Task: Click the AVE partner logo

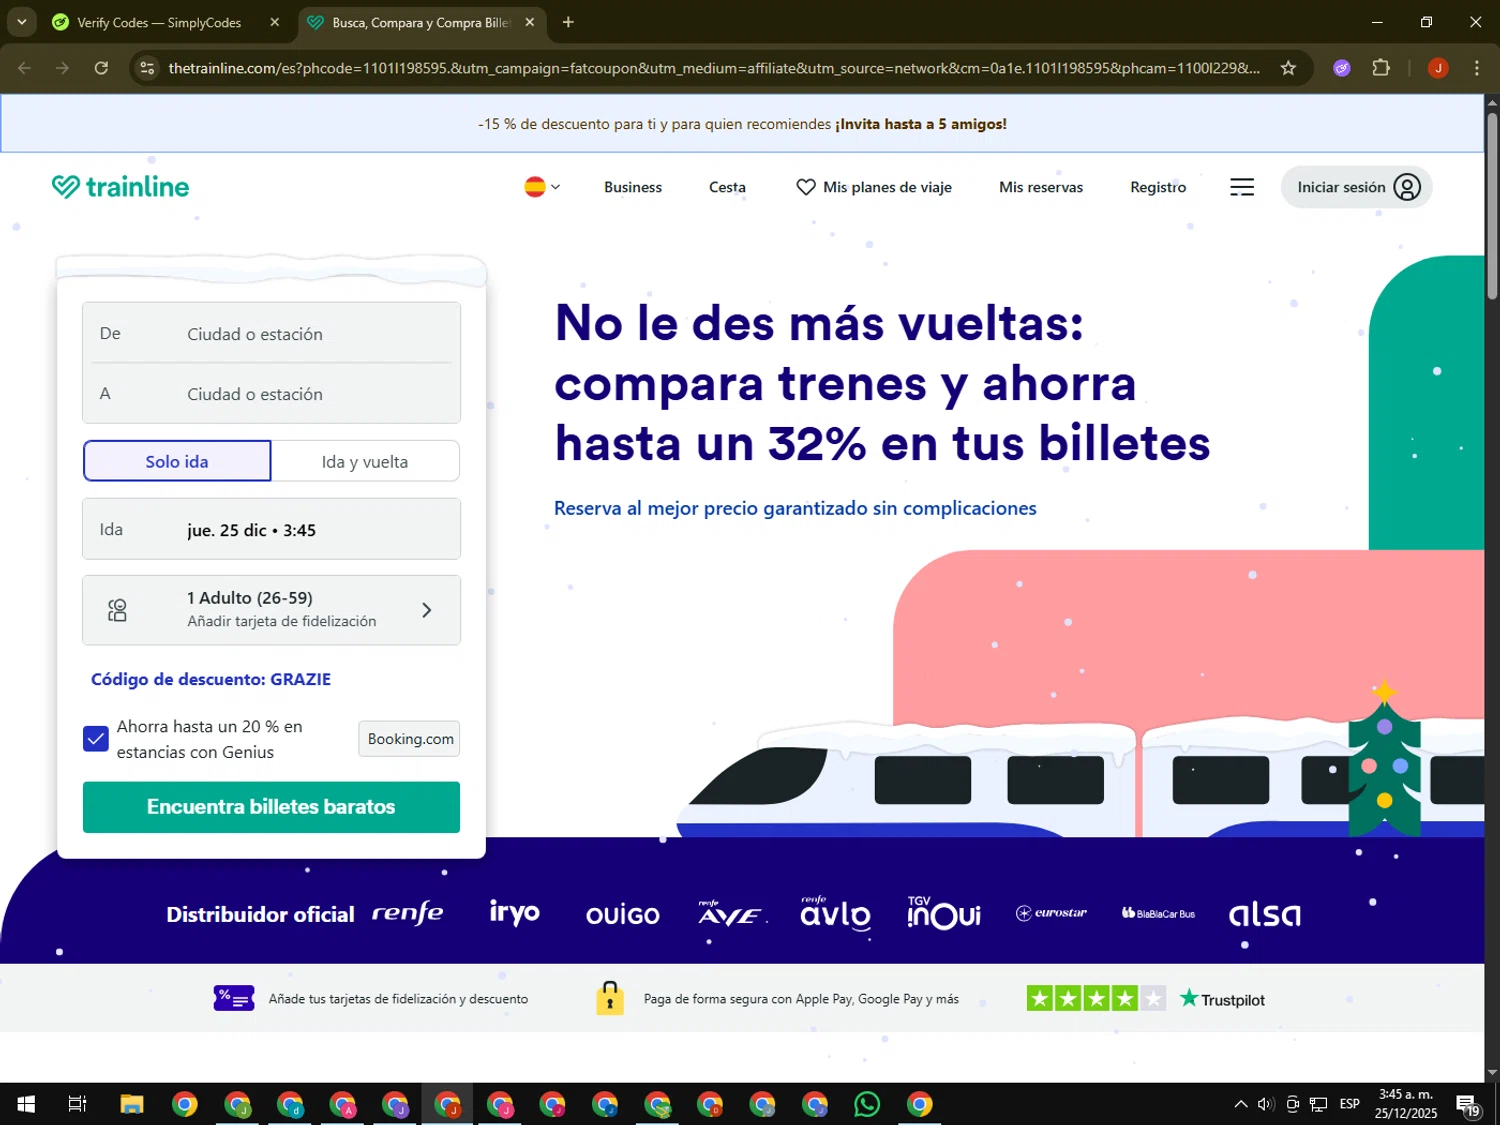Action: coord(731,913)
